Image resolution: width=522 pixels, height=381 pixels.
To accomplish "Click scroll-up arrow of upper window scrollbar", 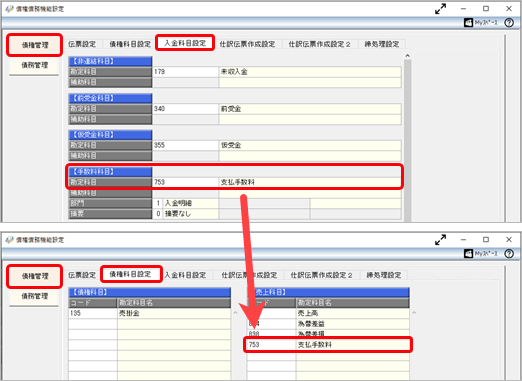I will tap(407, 56).
